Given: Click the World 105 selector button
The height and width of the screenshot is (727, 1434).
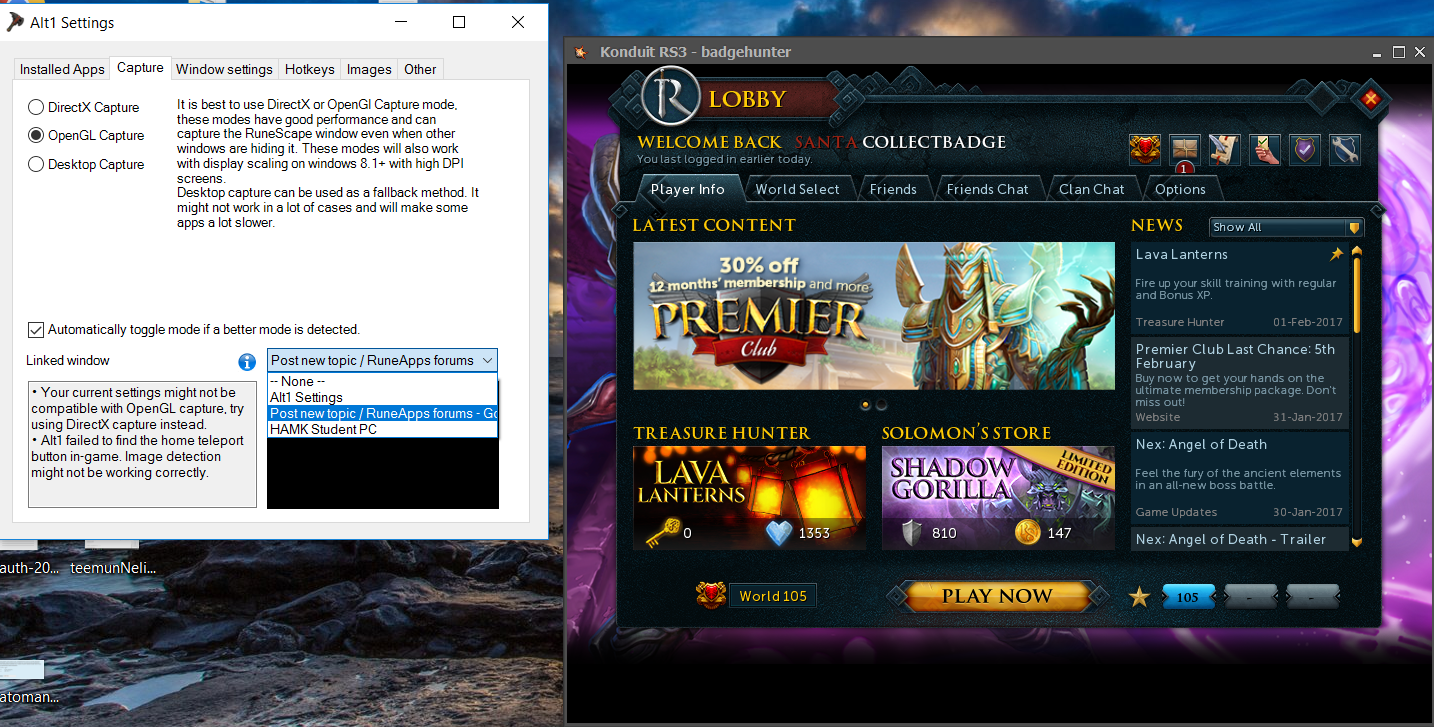Looking at the screenshot, I should point(773,596).
